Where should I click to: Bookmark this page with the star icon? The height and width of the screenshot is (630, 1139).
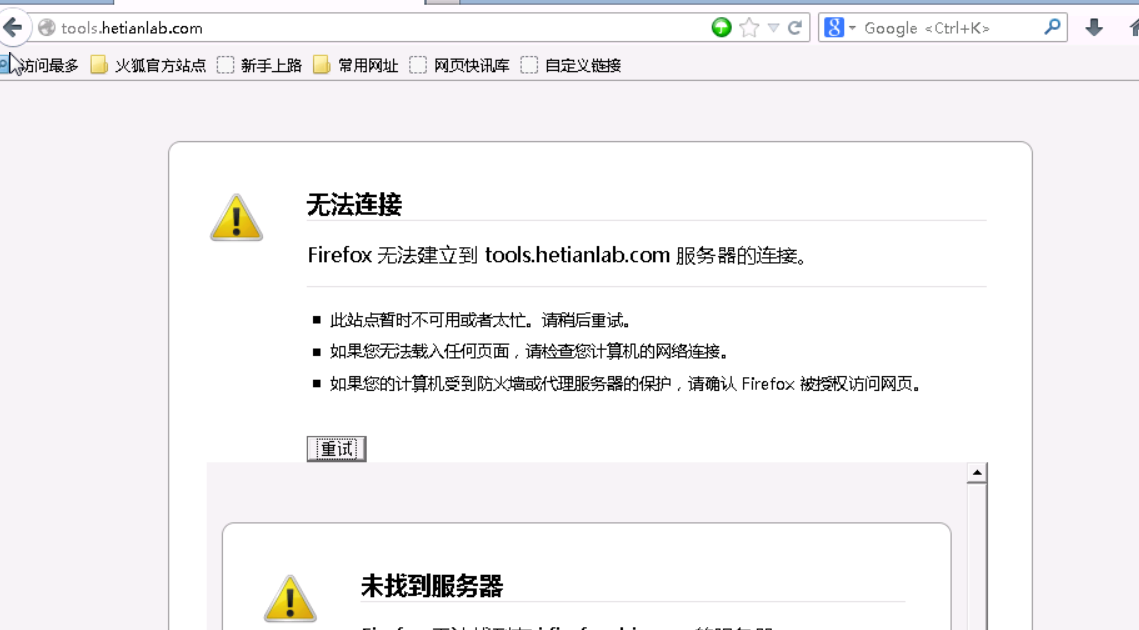pyautogui.click(x=749, y=28)
